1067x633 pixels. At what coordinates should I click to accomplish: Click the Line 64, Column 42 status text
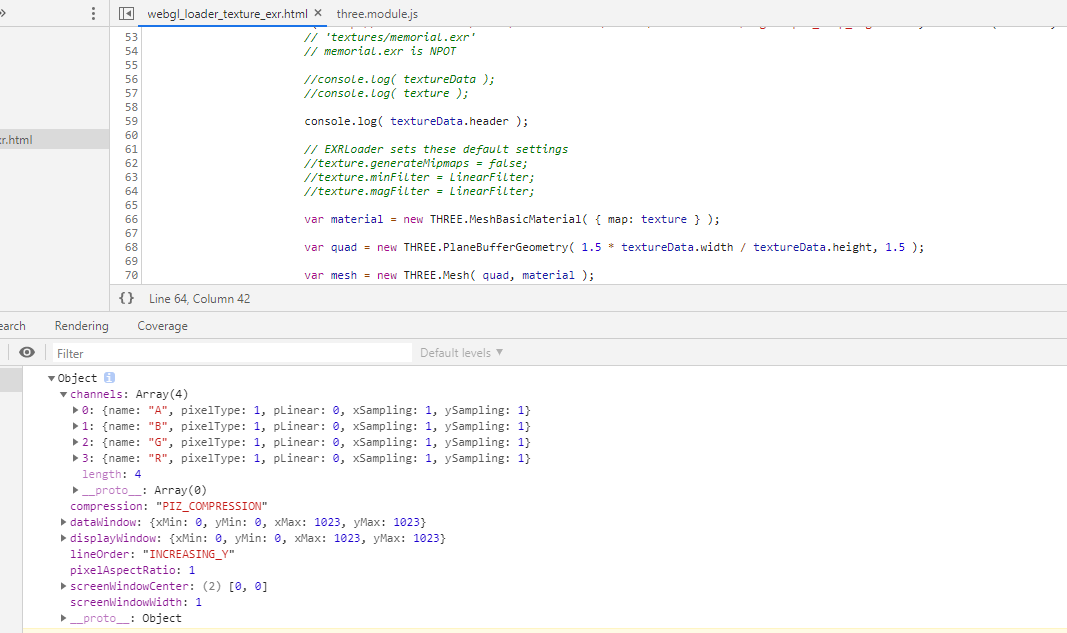199,299
